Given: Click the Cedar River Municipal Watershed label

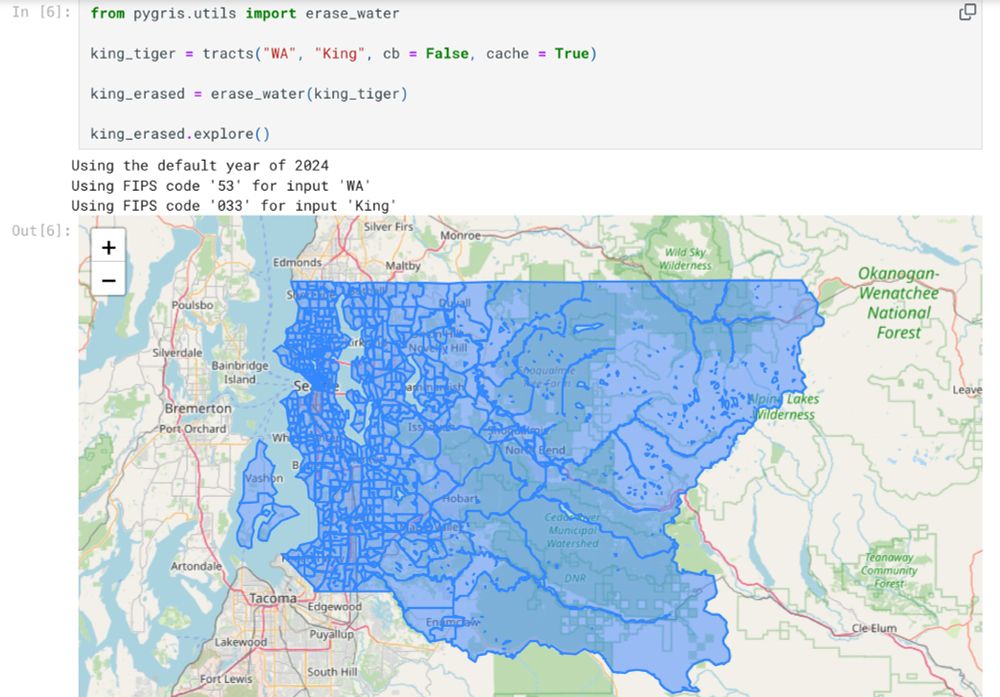Looking at the screenshot, I should [x=572, y=531].
